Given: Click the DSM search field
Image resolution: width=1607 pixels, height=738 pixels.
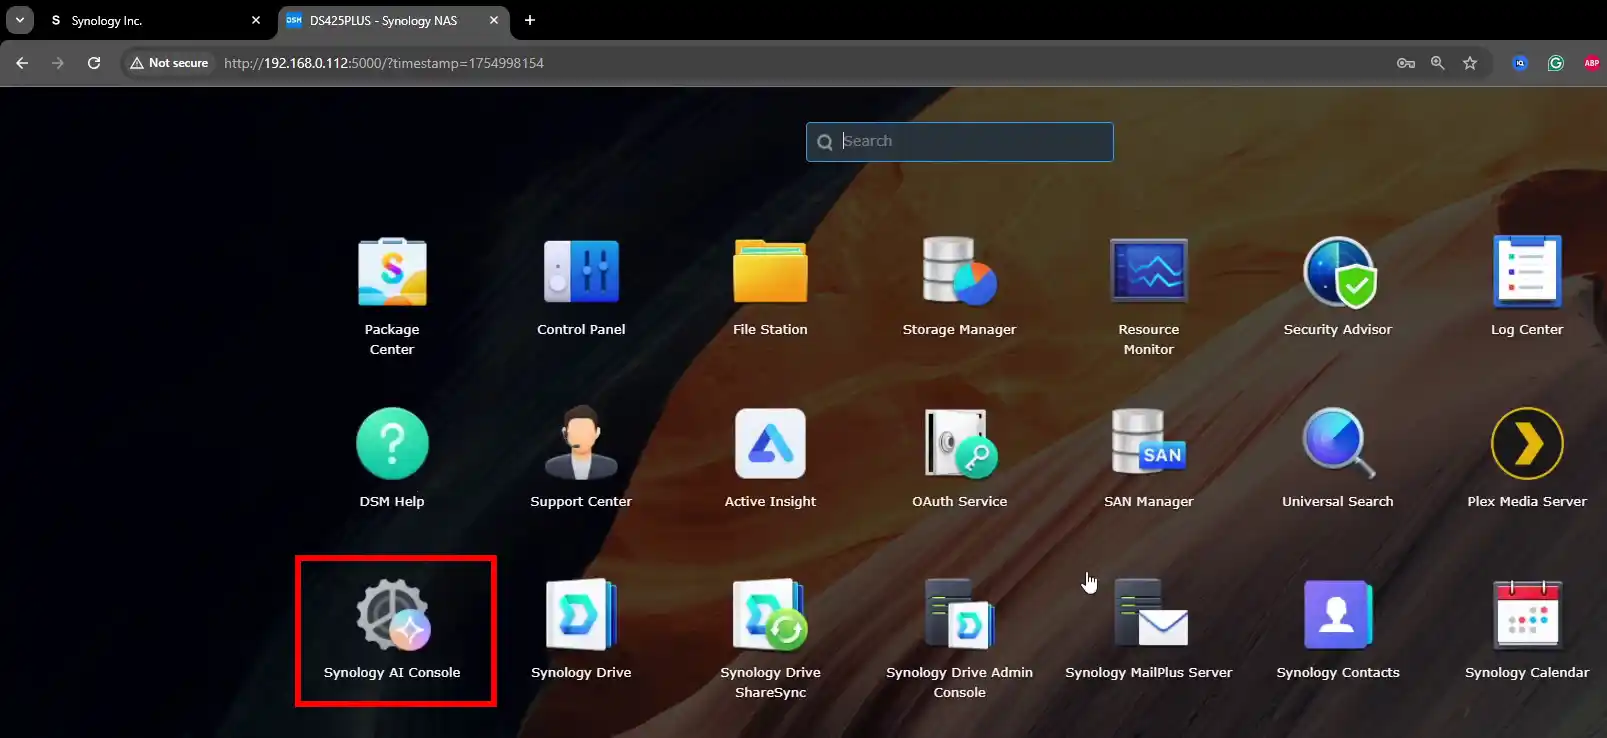Looking at the screenshot, I should point(959,142).
